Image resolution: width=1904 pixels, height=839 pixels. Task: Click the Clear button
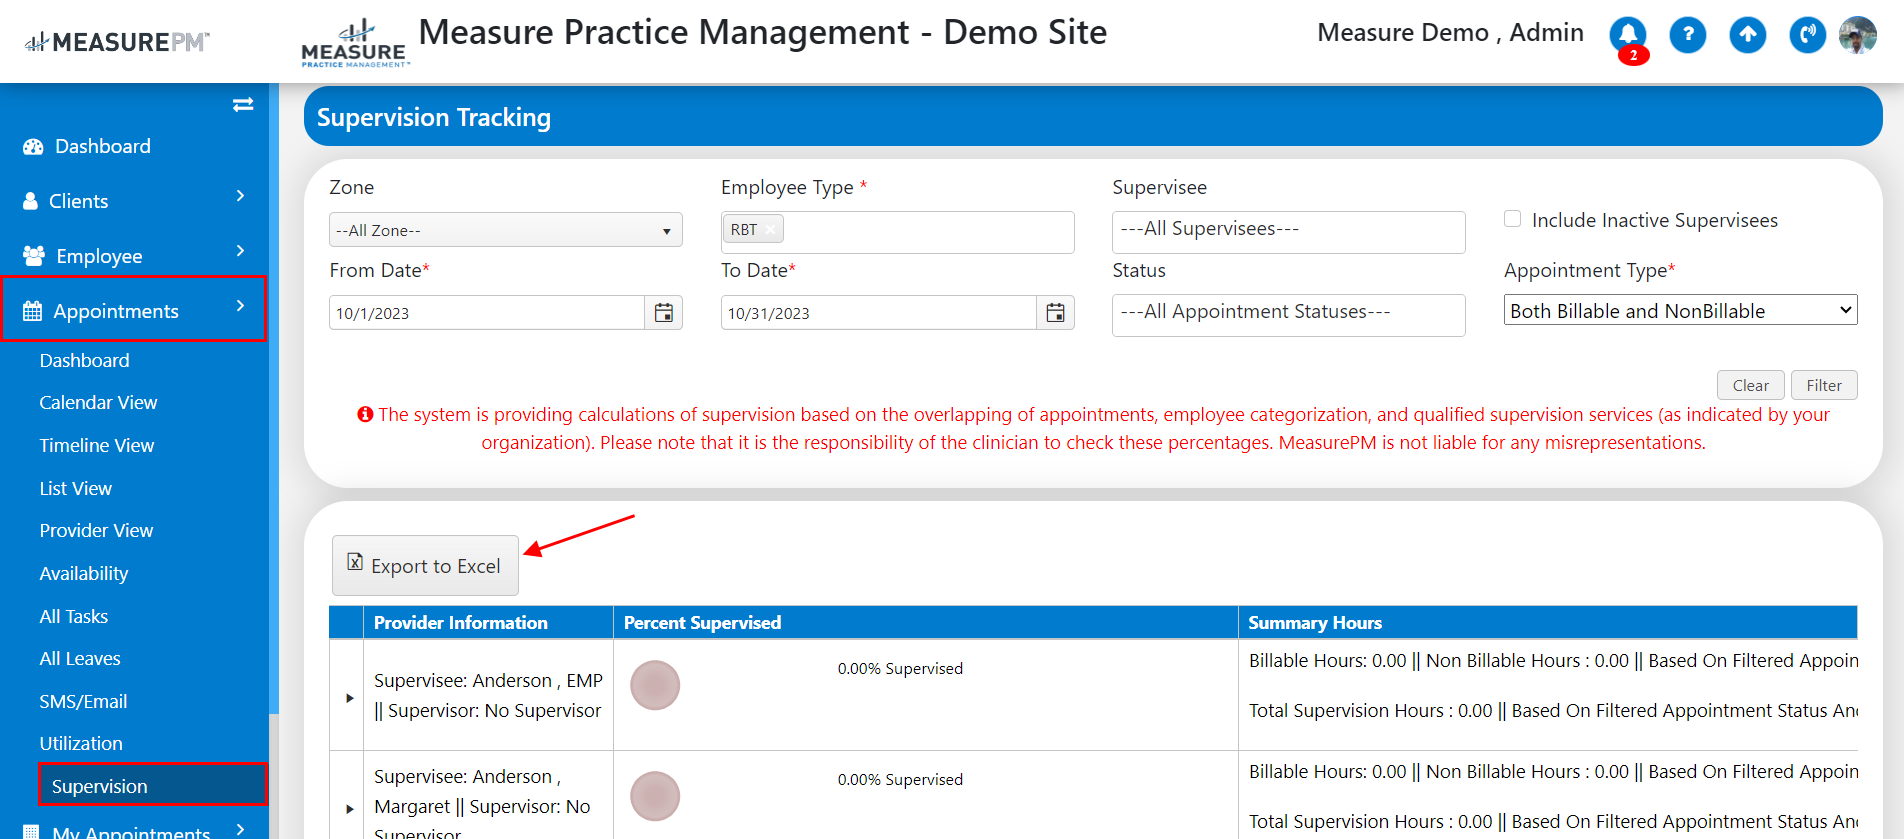pos(1750,385)
